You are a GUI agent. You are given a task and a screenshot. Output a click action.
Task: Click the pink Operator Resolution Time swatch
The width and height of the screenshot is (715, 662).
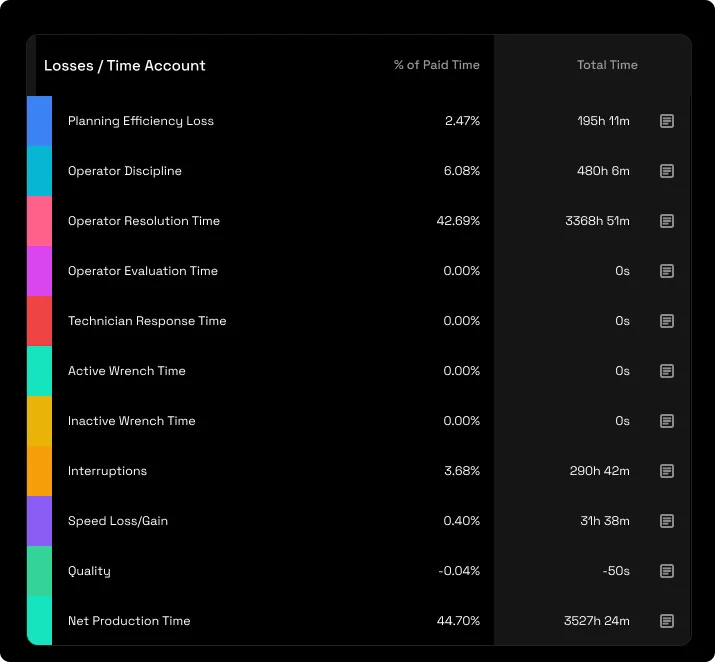(x=39, y=221)
